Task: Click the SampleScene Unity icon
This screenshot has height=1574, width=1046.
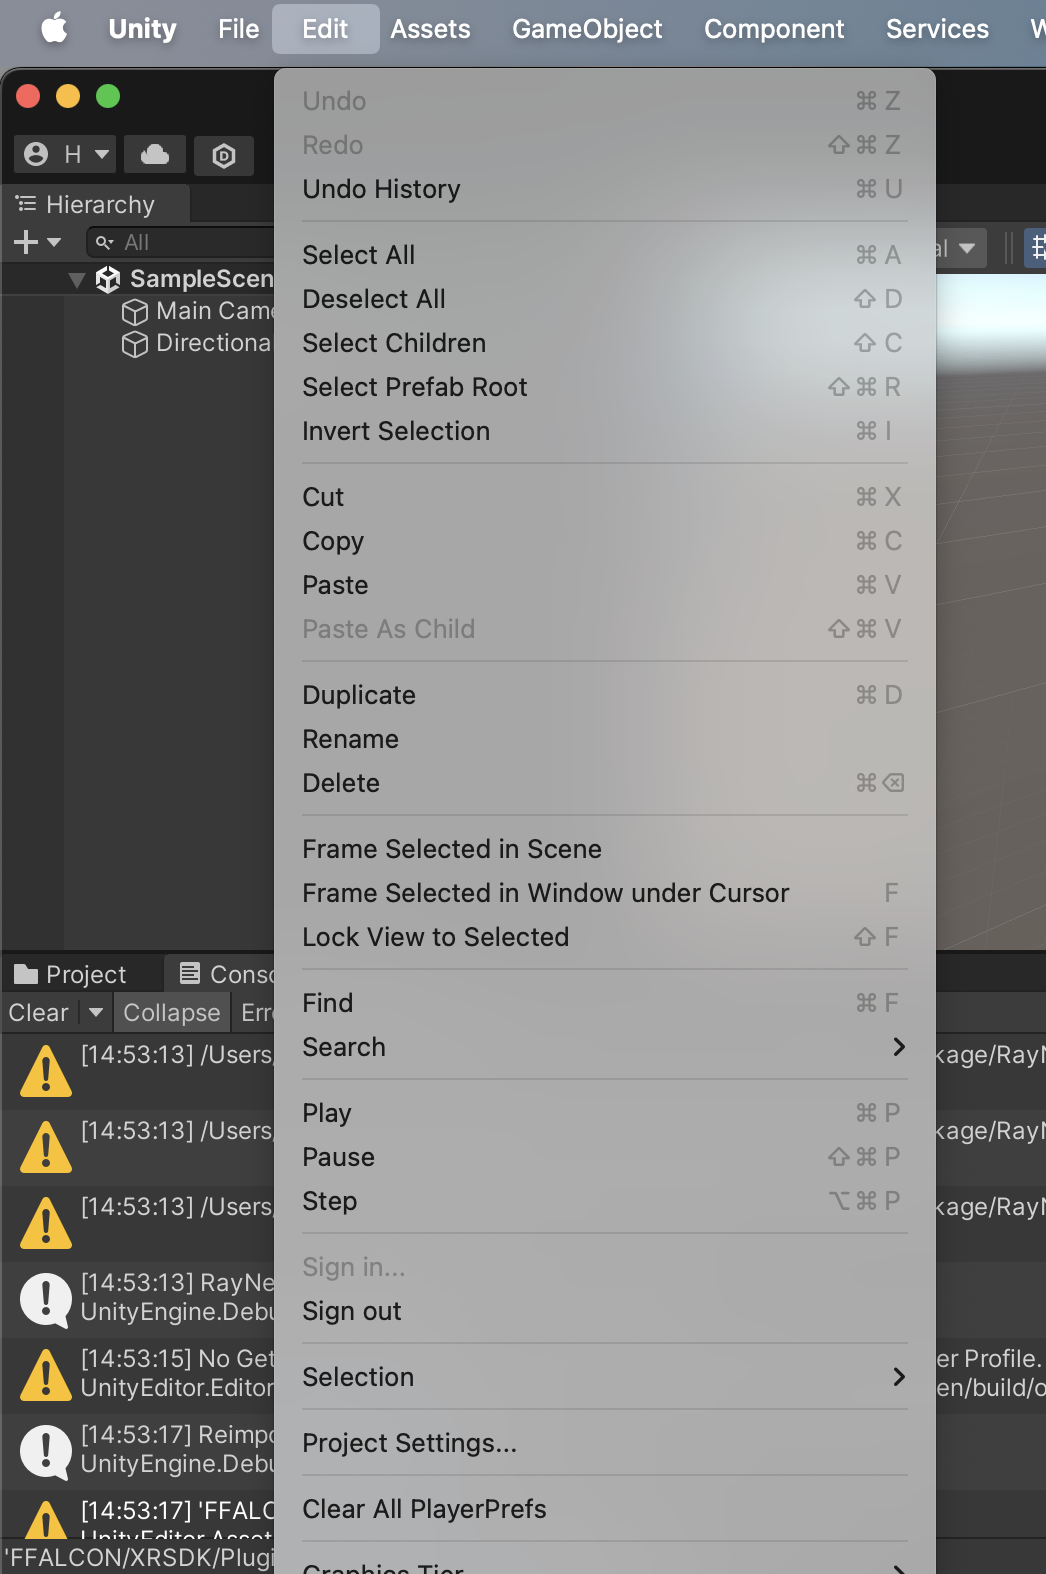Action: tap(108, 279)
